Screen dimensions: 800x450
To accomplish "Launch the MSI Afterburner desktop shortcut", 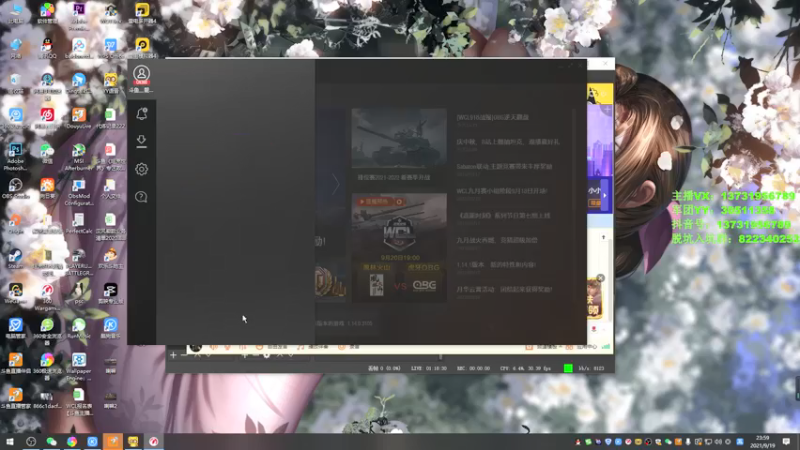I will pyautogui.click(x=79, y=157).
